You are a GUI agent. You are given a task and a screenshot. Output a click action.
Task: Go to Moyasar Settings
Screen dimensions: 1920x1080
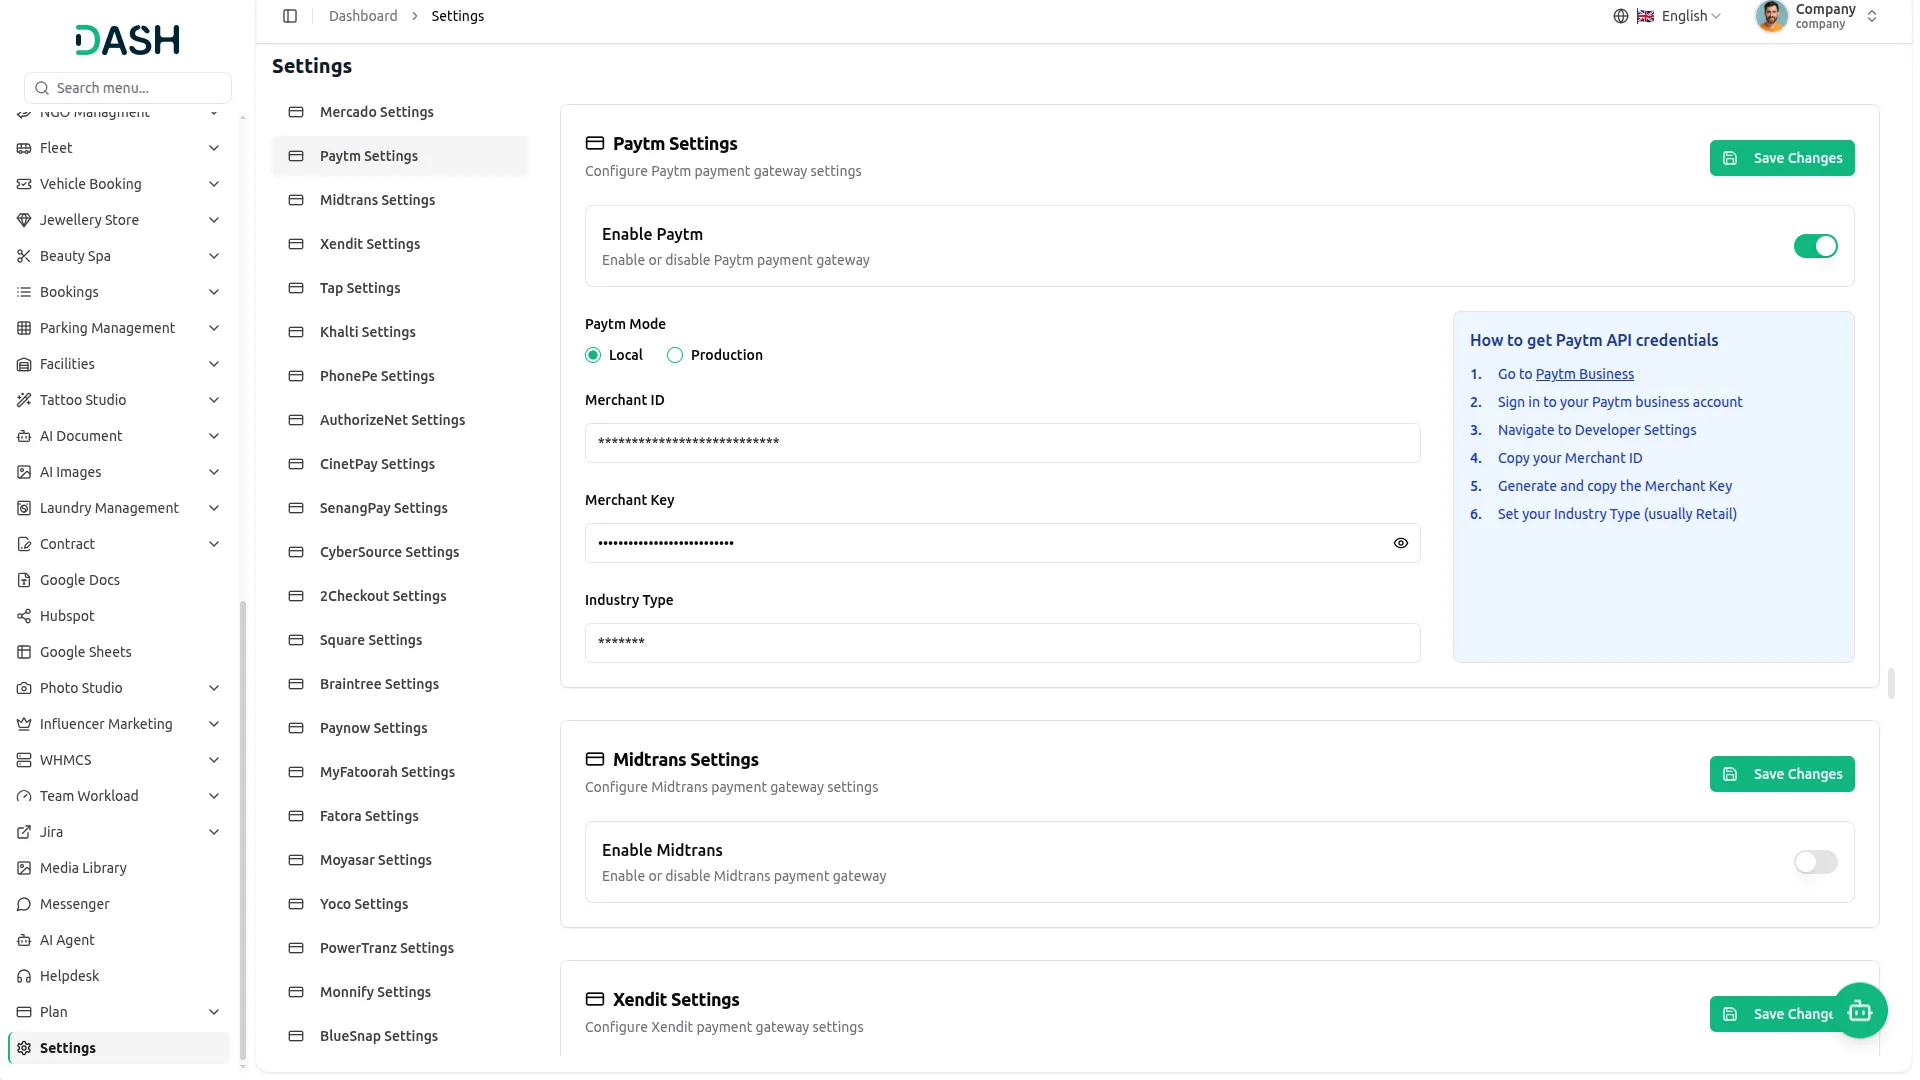click(x=400, y=860)
